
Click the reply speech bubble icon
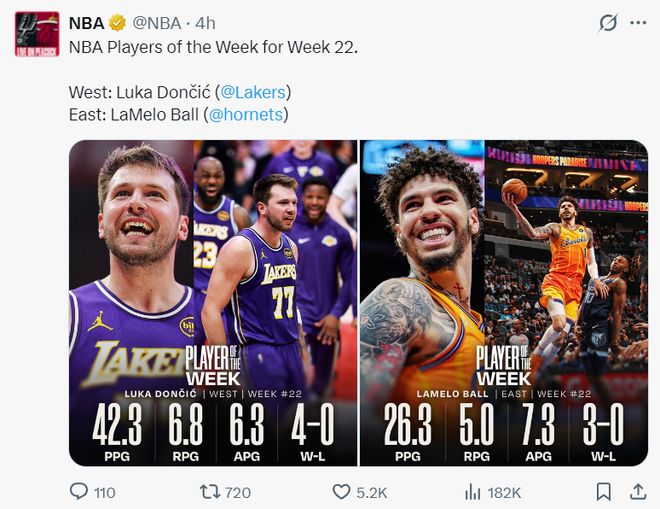(x=80, y=492)
